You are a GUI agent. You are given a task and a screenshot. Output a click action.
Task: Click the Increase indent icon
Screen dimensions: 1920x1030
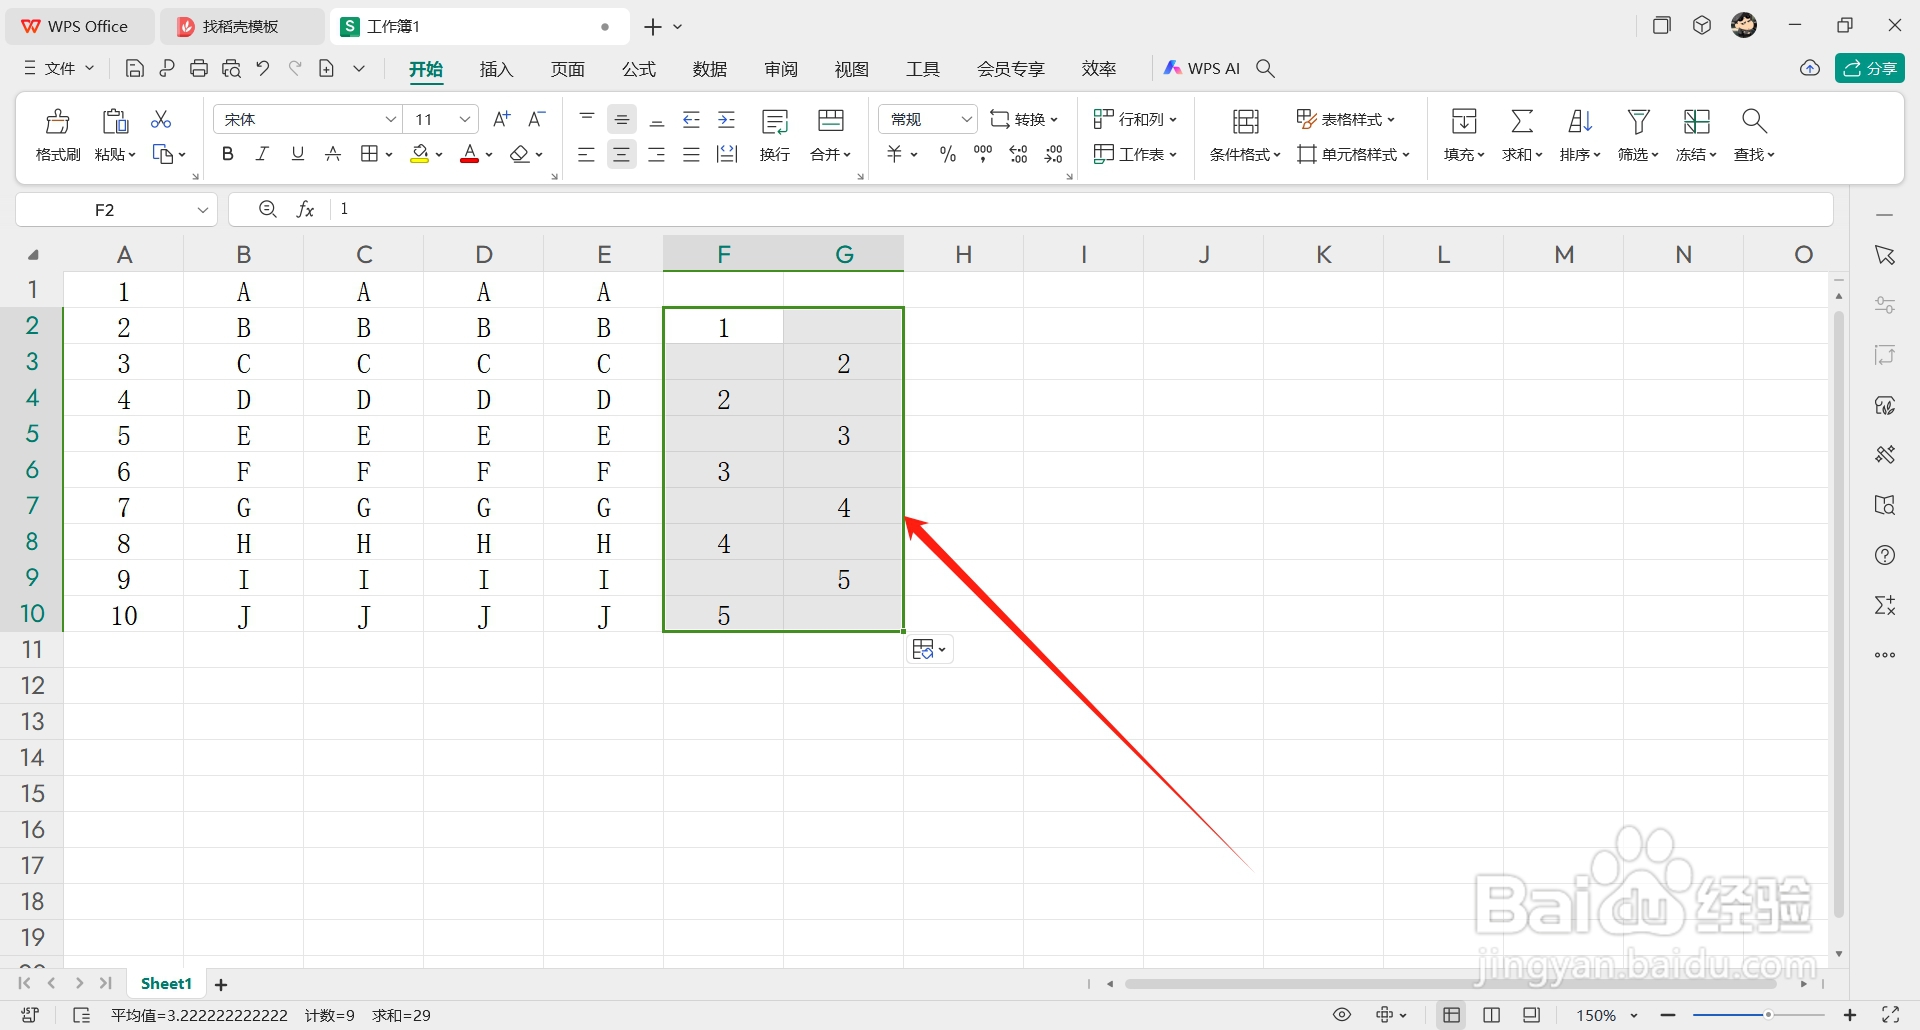(727, 120)
